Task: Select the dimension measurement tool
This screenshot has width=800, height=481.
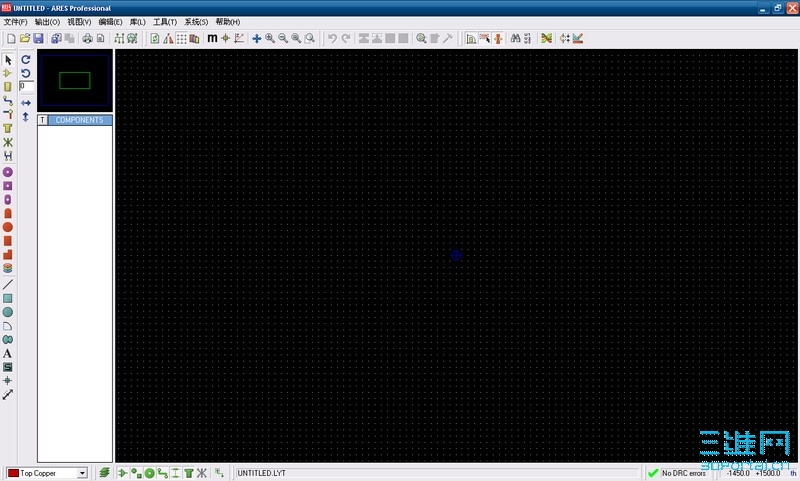Action: click(8, 395)
